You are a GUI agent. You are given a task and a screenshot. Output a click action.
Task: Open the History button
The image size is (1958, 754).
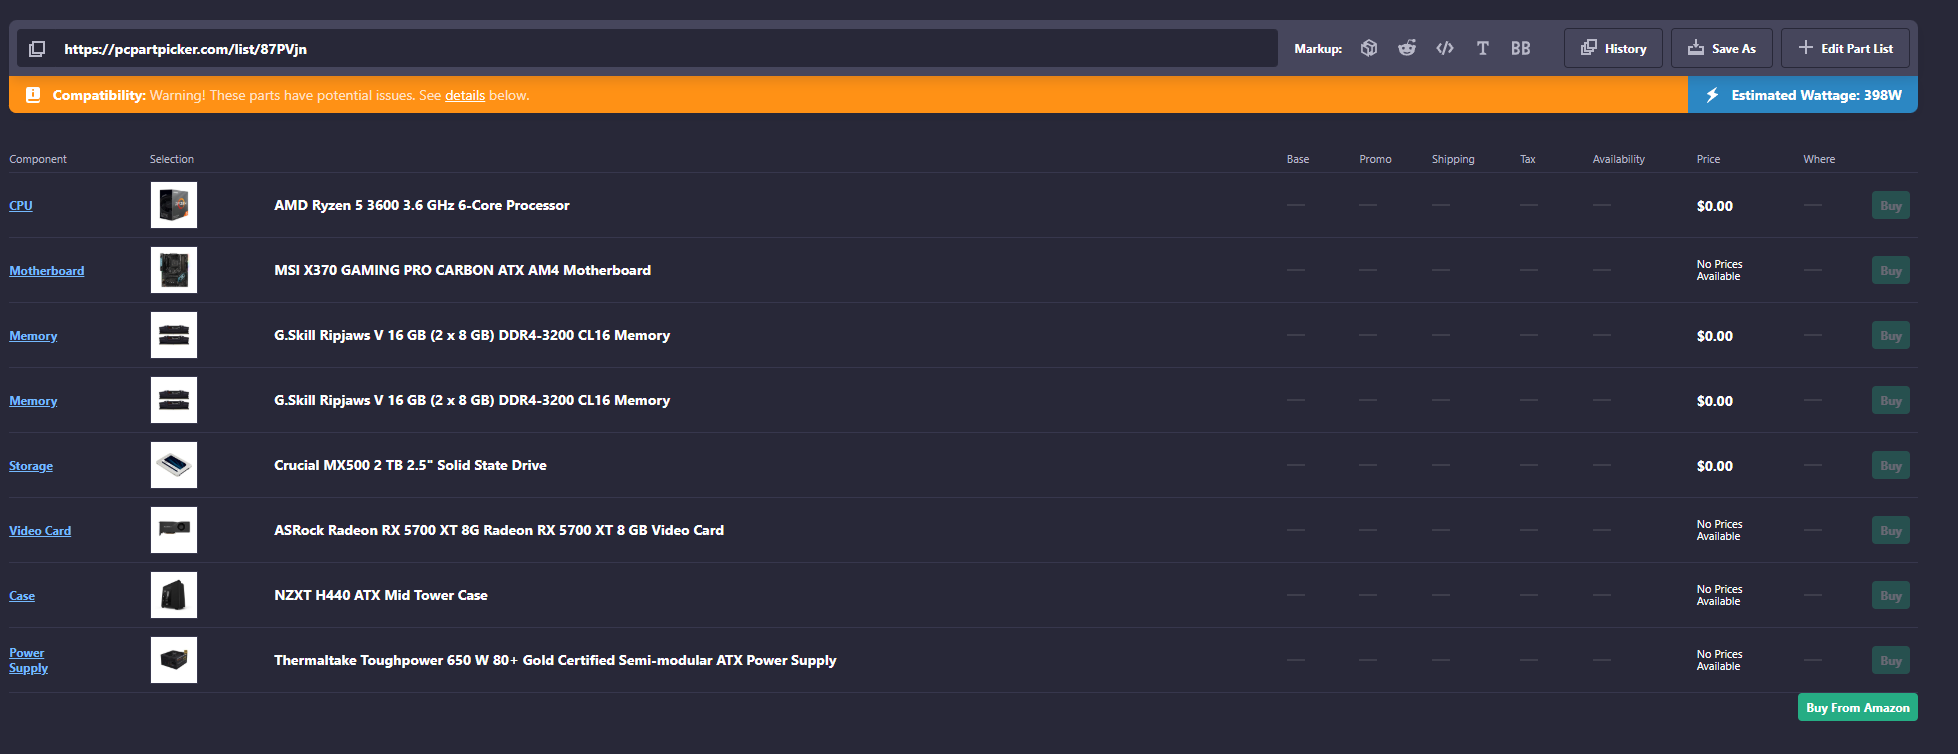tap(1613, 48)
